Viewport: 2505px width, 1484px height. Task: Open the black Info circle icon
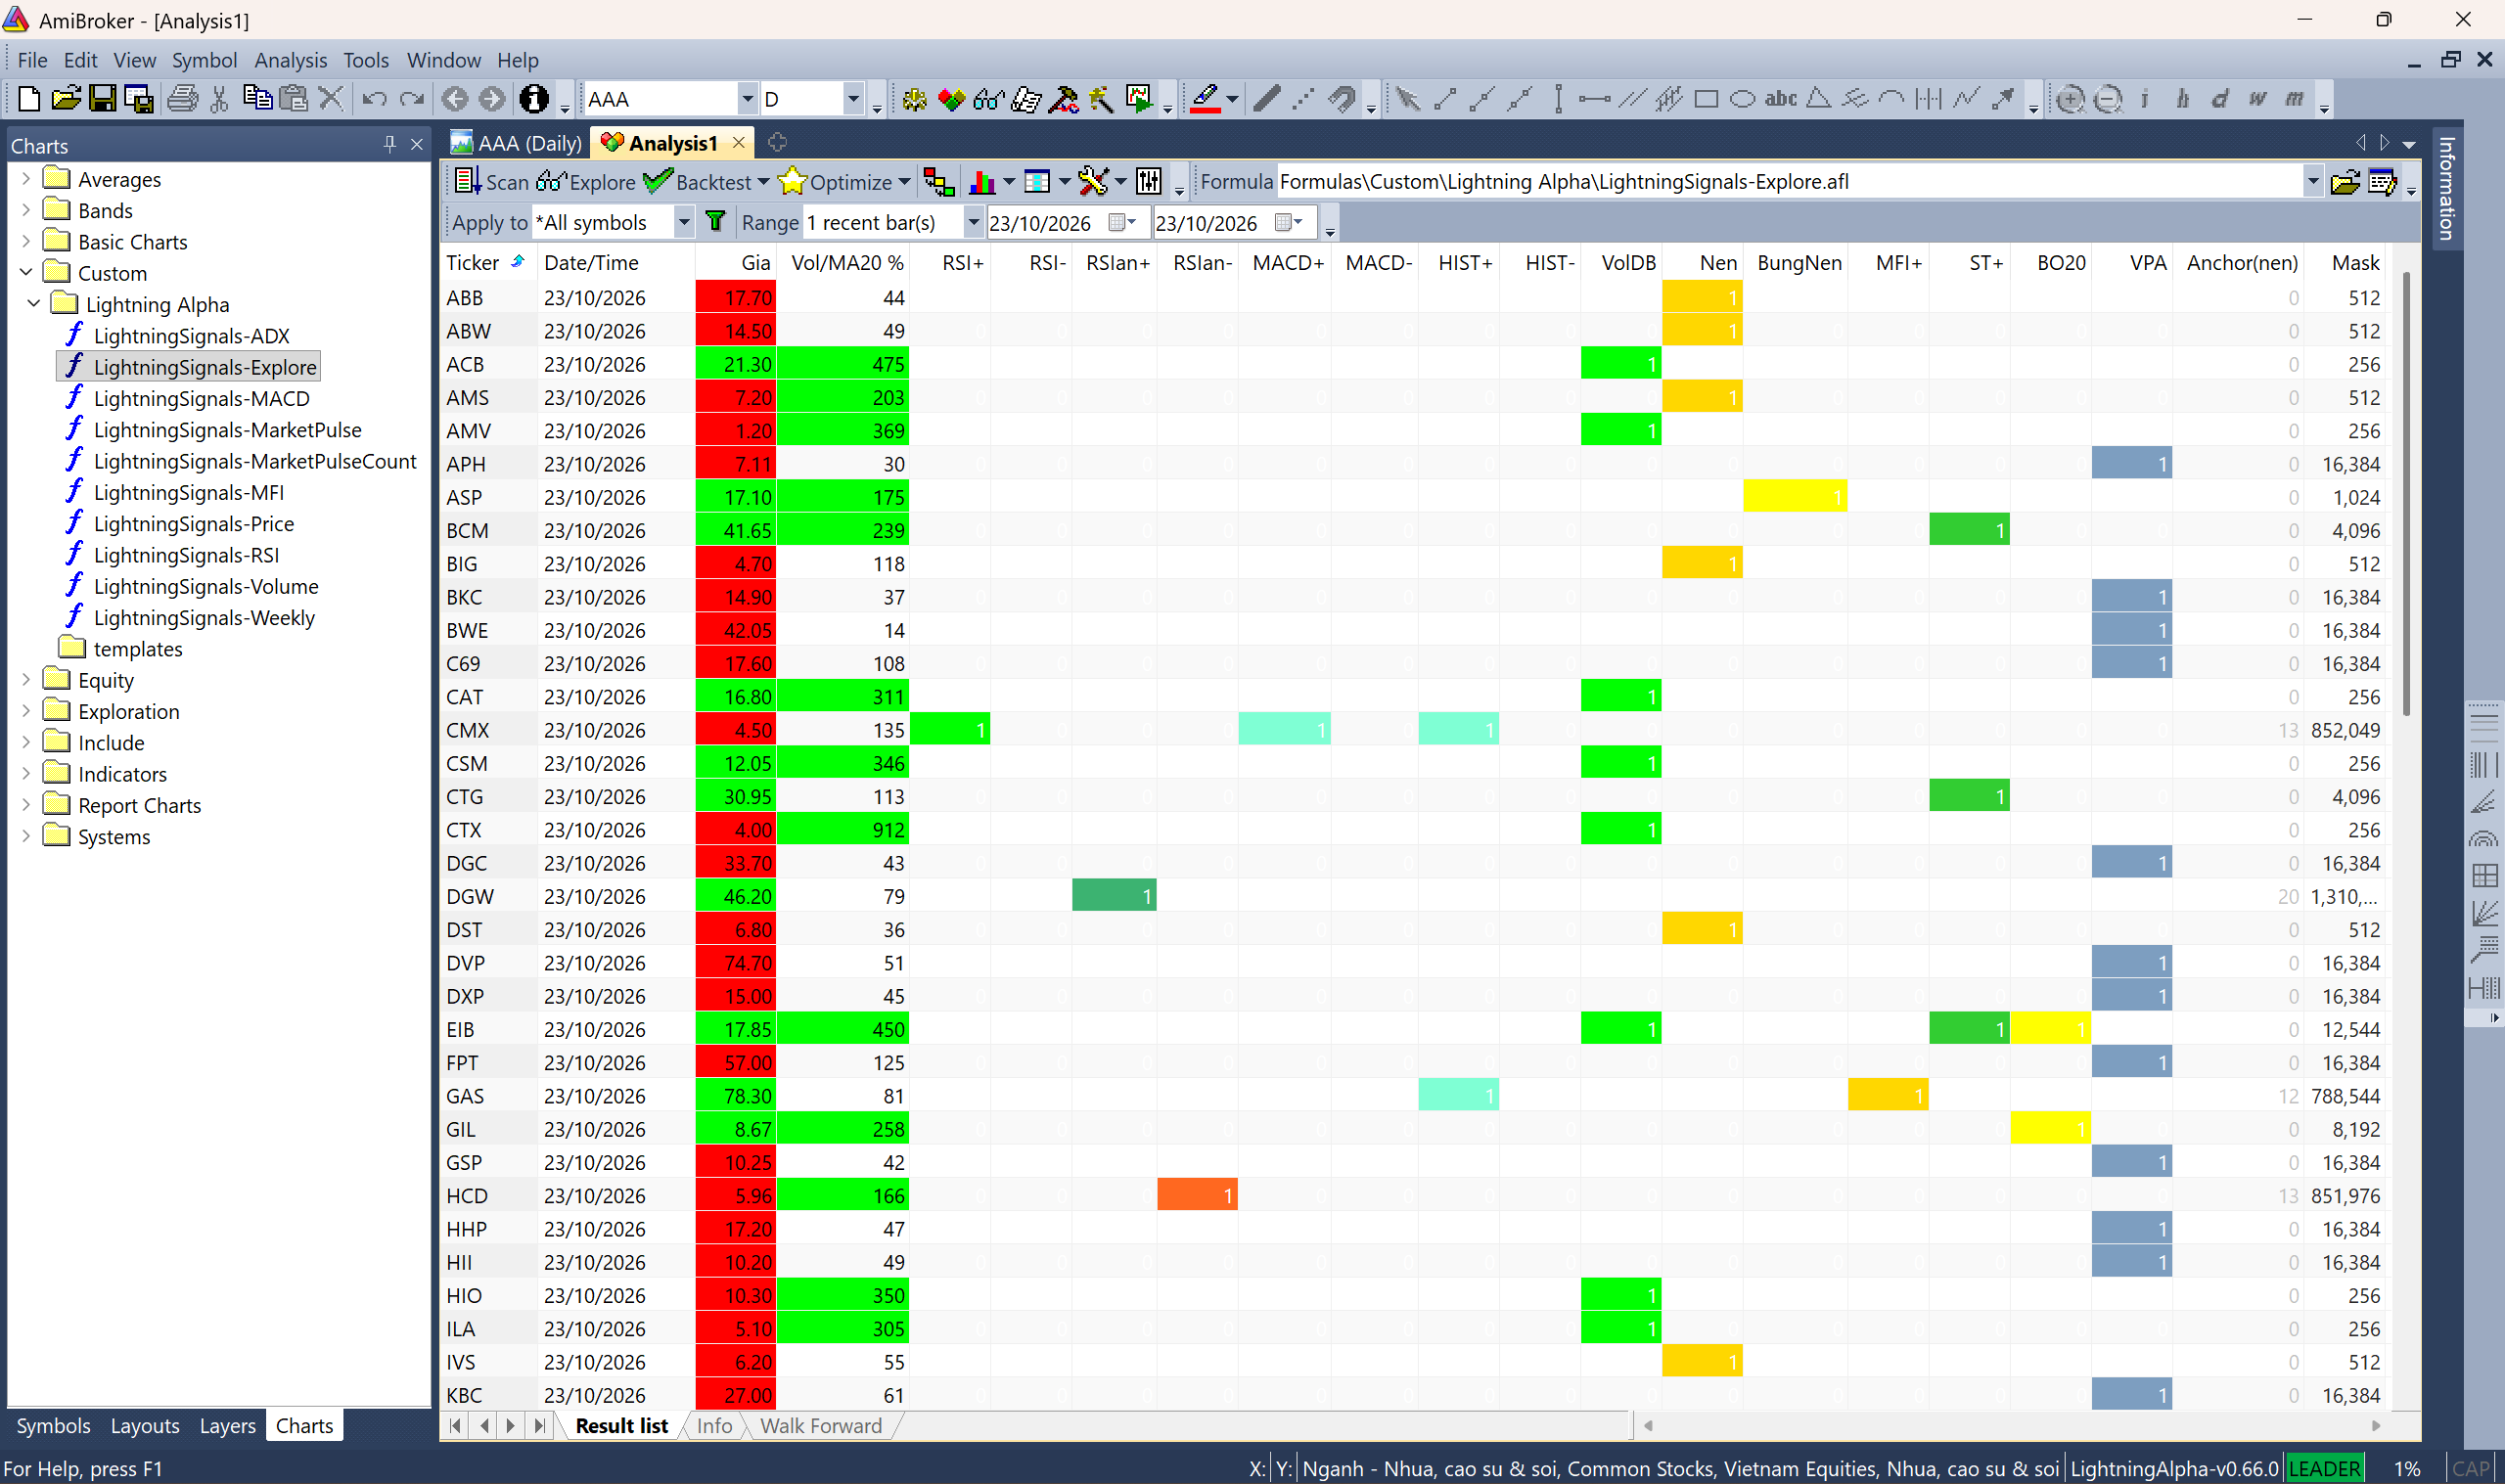(x=534, y=98)
